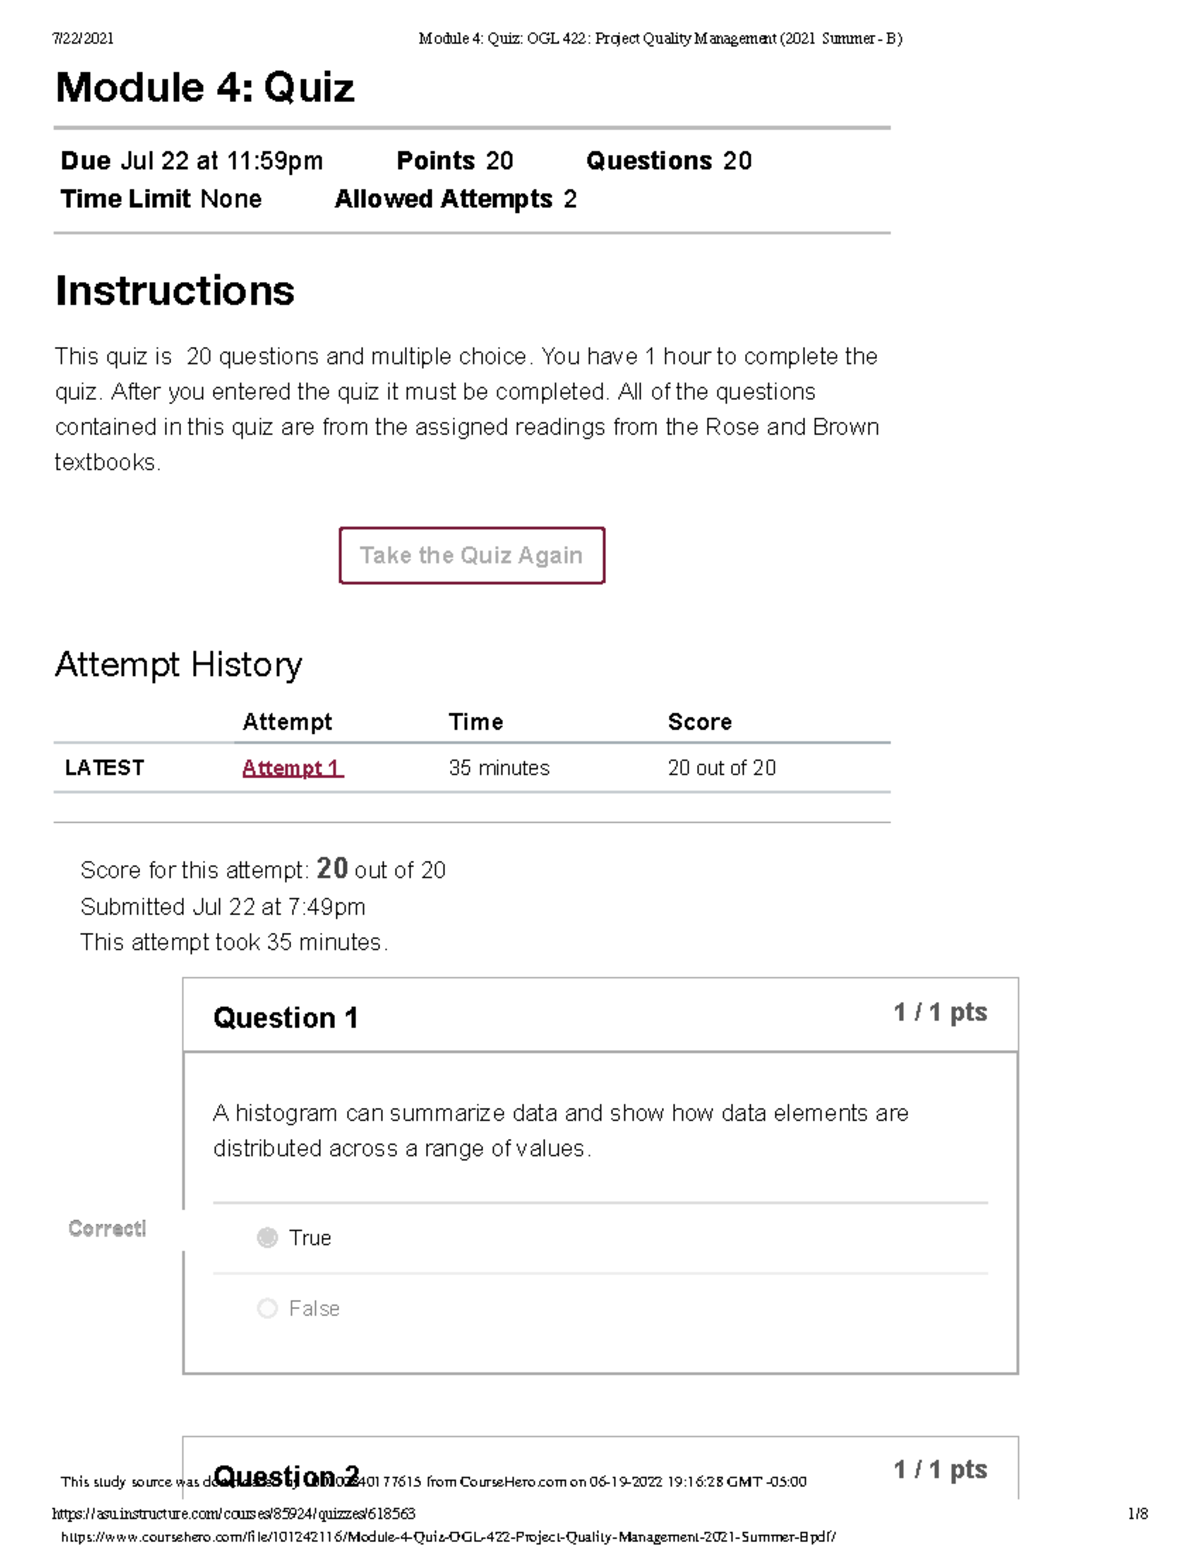The height and width of the screenshot is (1553, 1200).
Task: Click the LATEST attempt row label
Action: pyautogui.click(x=104, y=768)
